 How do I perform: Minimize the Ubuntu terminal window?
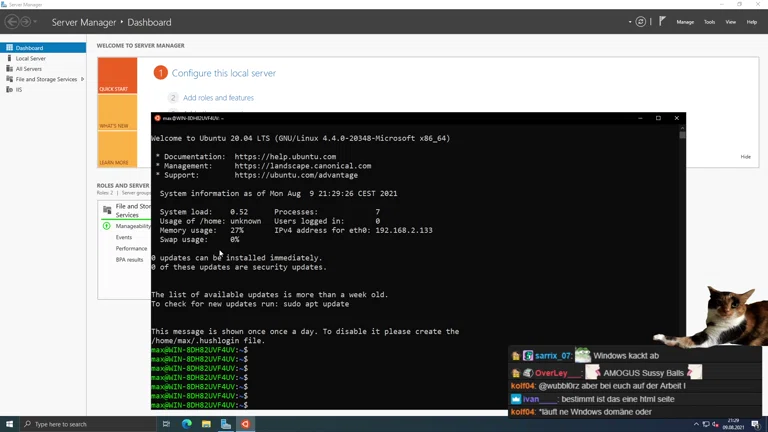point(640,118)
